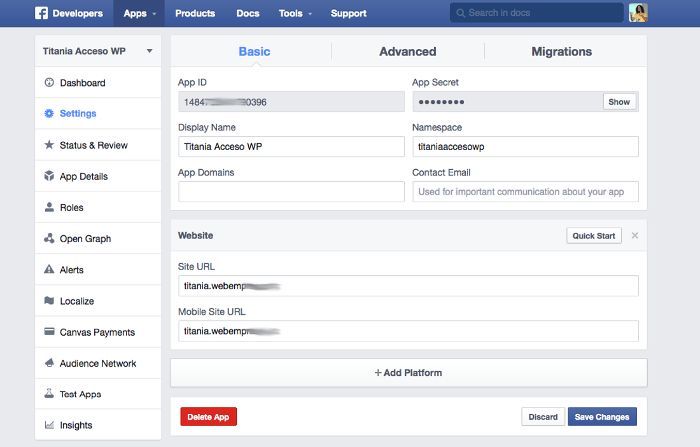Open Canvas Payments in the sidebar
The height and width of the screenshot is (447, 700).
98,332
